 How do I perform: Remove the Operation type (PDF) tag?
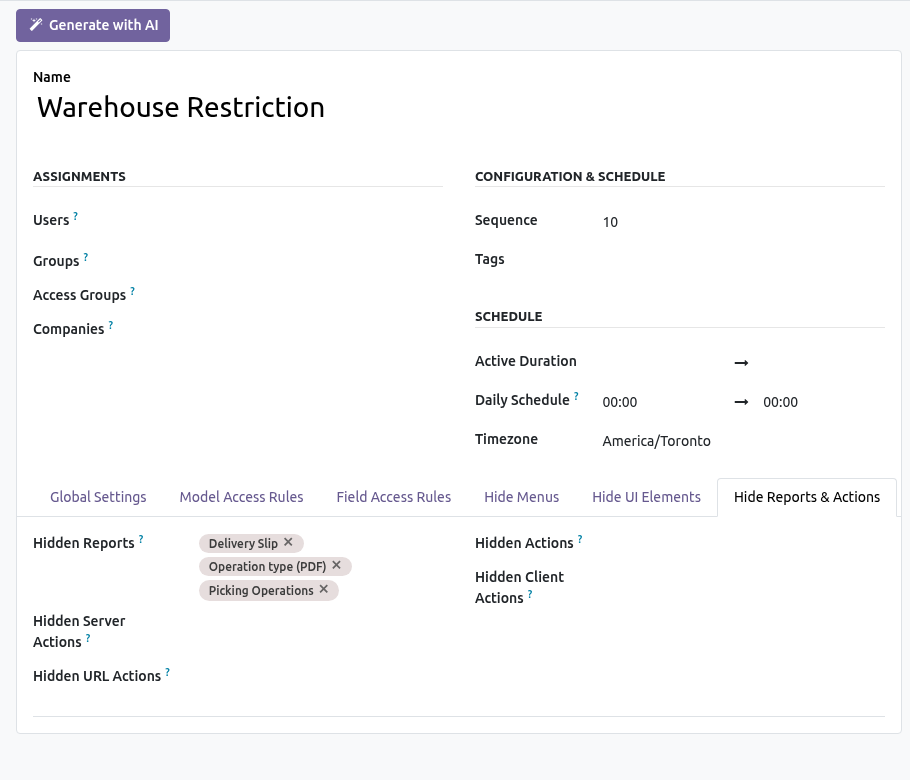pos(336,565)
